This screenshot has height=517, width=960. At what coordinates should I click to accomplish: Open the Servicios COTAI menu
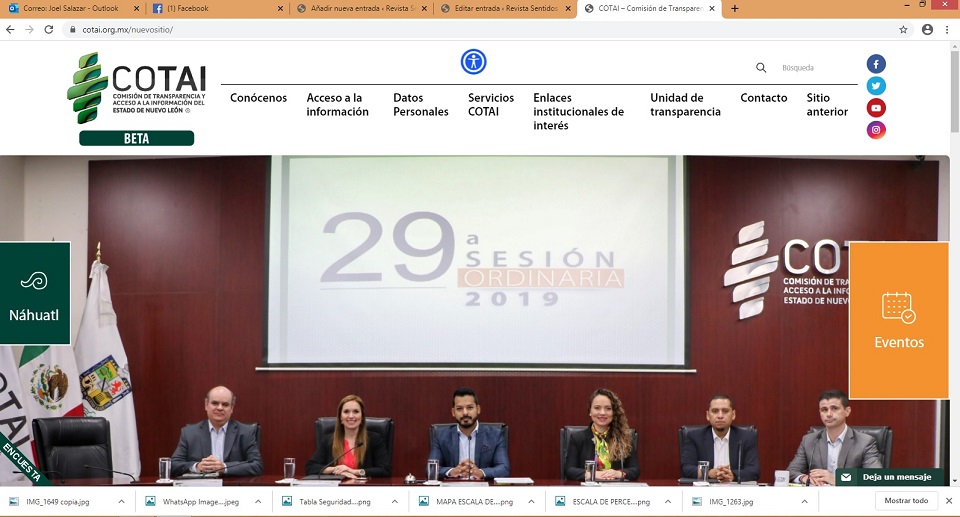click(491, 105)
